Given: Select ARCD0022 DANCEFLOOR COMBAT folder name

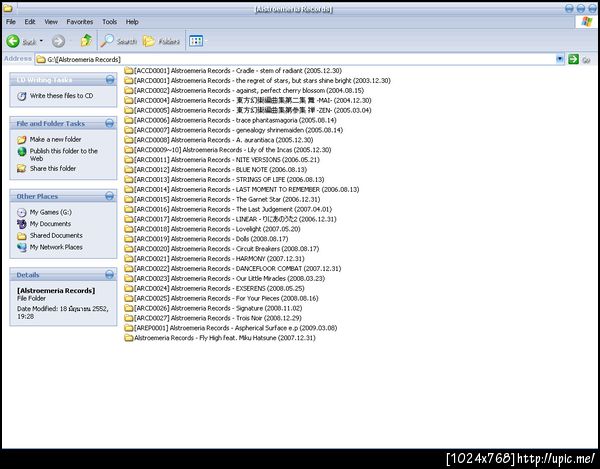Looking at the screenshot, I should pos(238,269).
